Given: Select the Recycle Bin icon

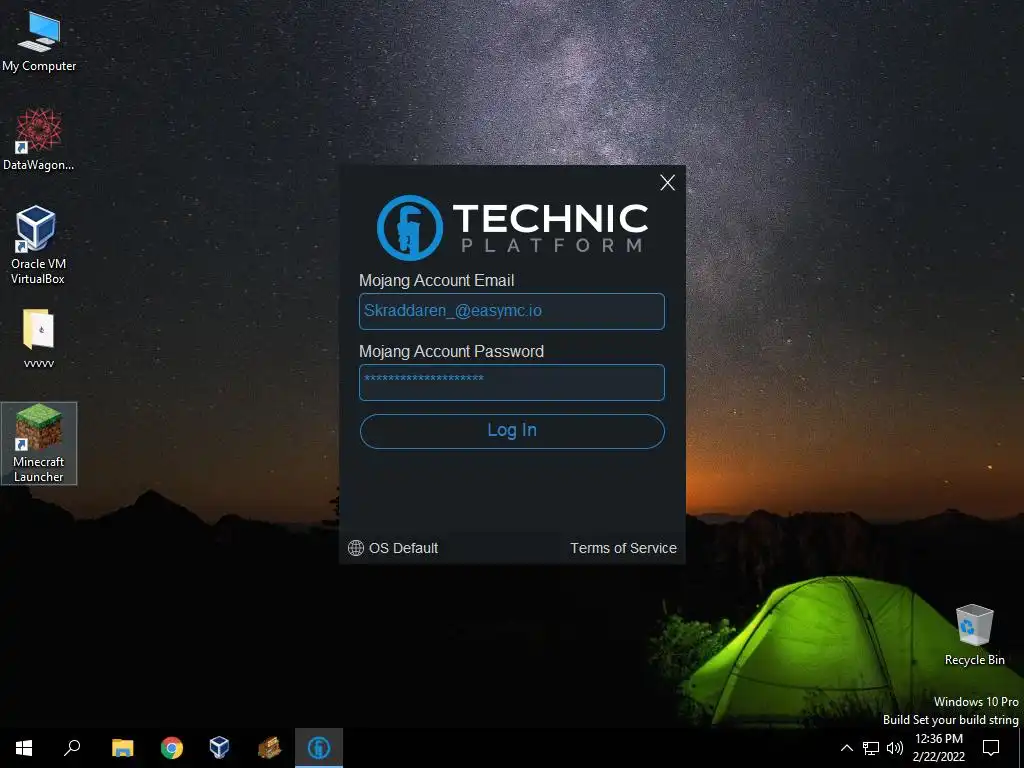Looking at the screenshot, I should (974, 635).
